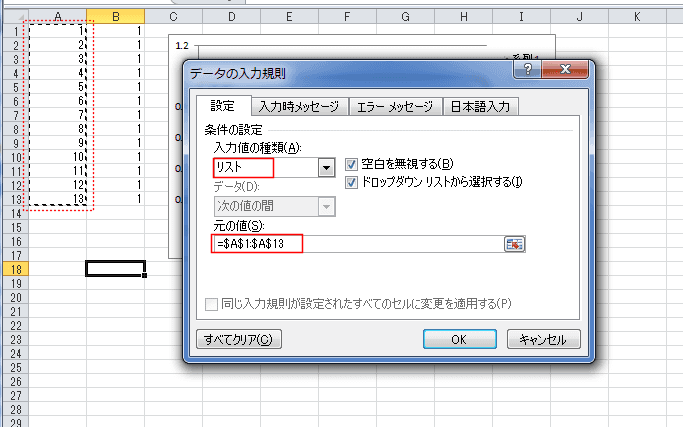Open the 入力値の種類 dropdown arrow
This screenshot has width=683, height=427.
326,168
